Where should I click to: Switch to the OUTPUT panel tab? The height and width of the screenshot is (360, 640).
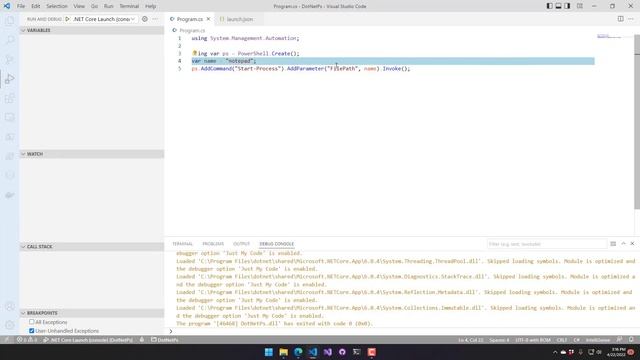click(x=241, y=244)
